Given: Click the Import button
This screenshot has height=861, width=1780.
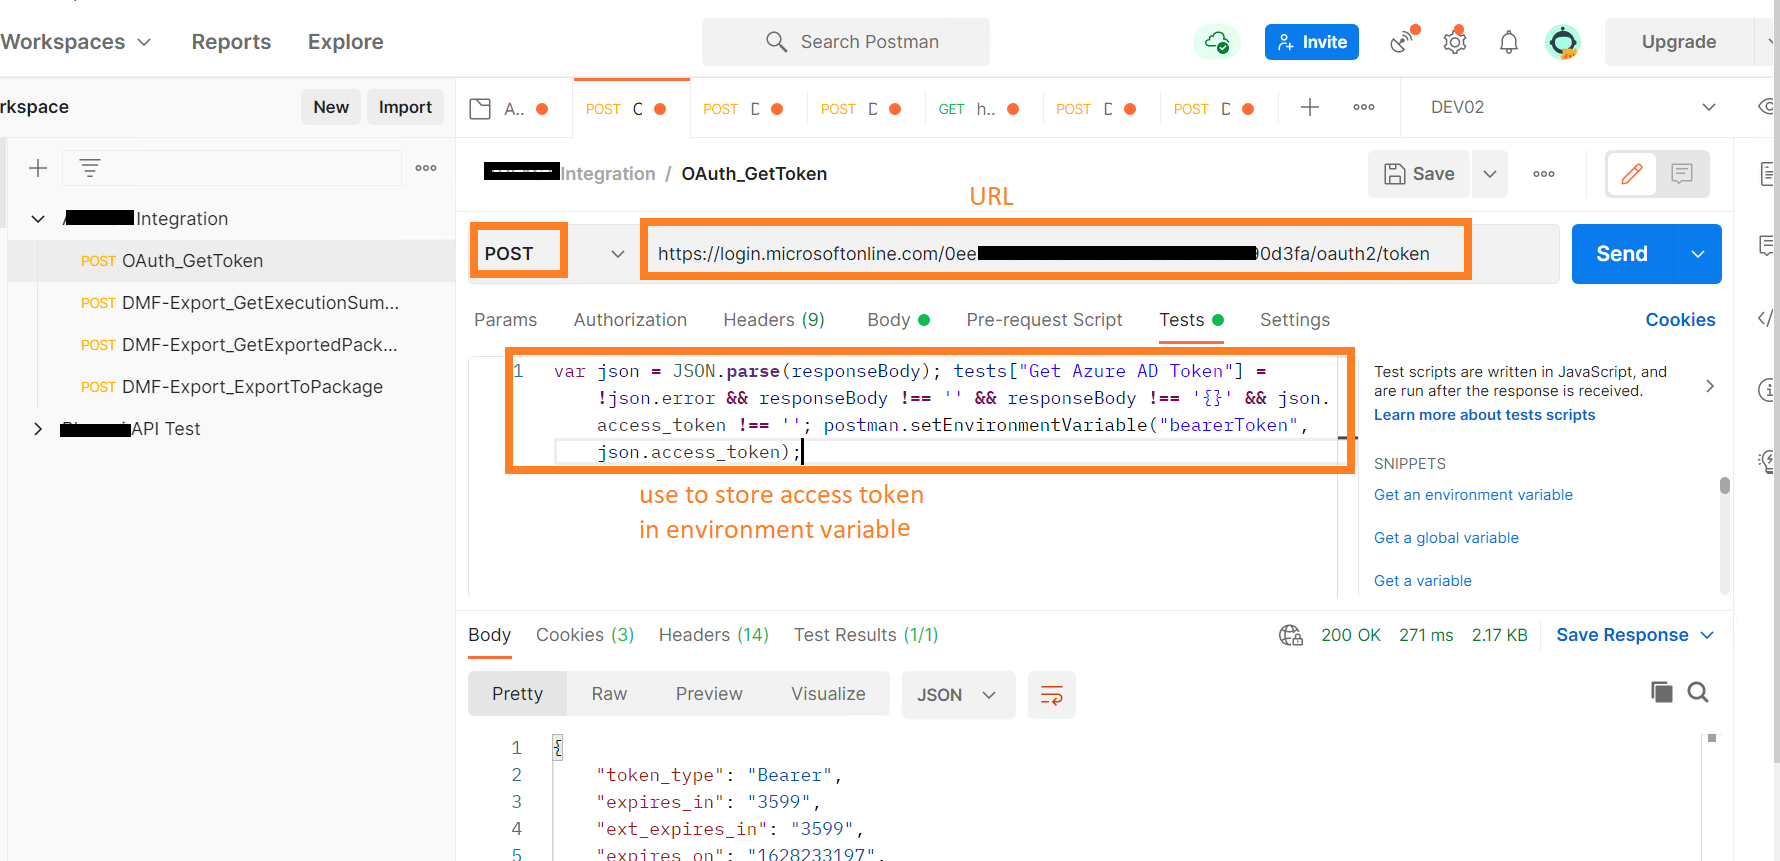Looking at the screenshot, I should [405, 107].
